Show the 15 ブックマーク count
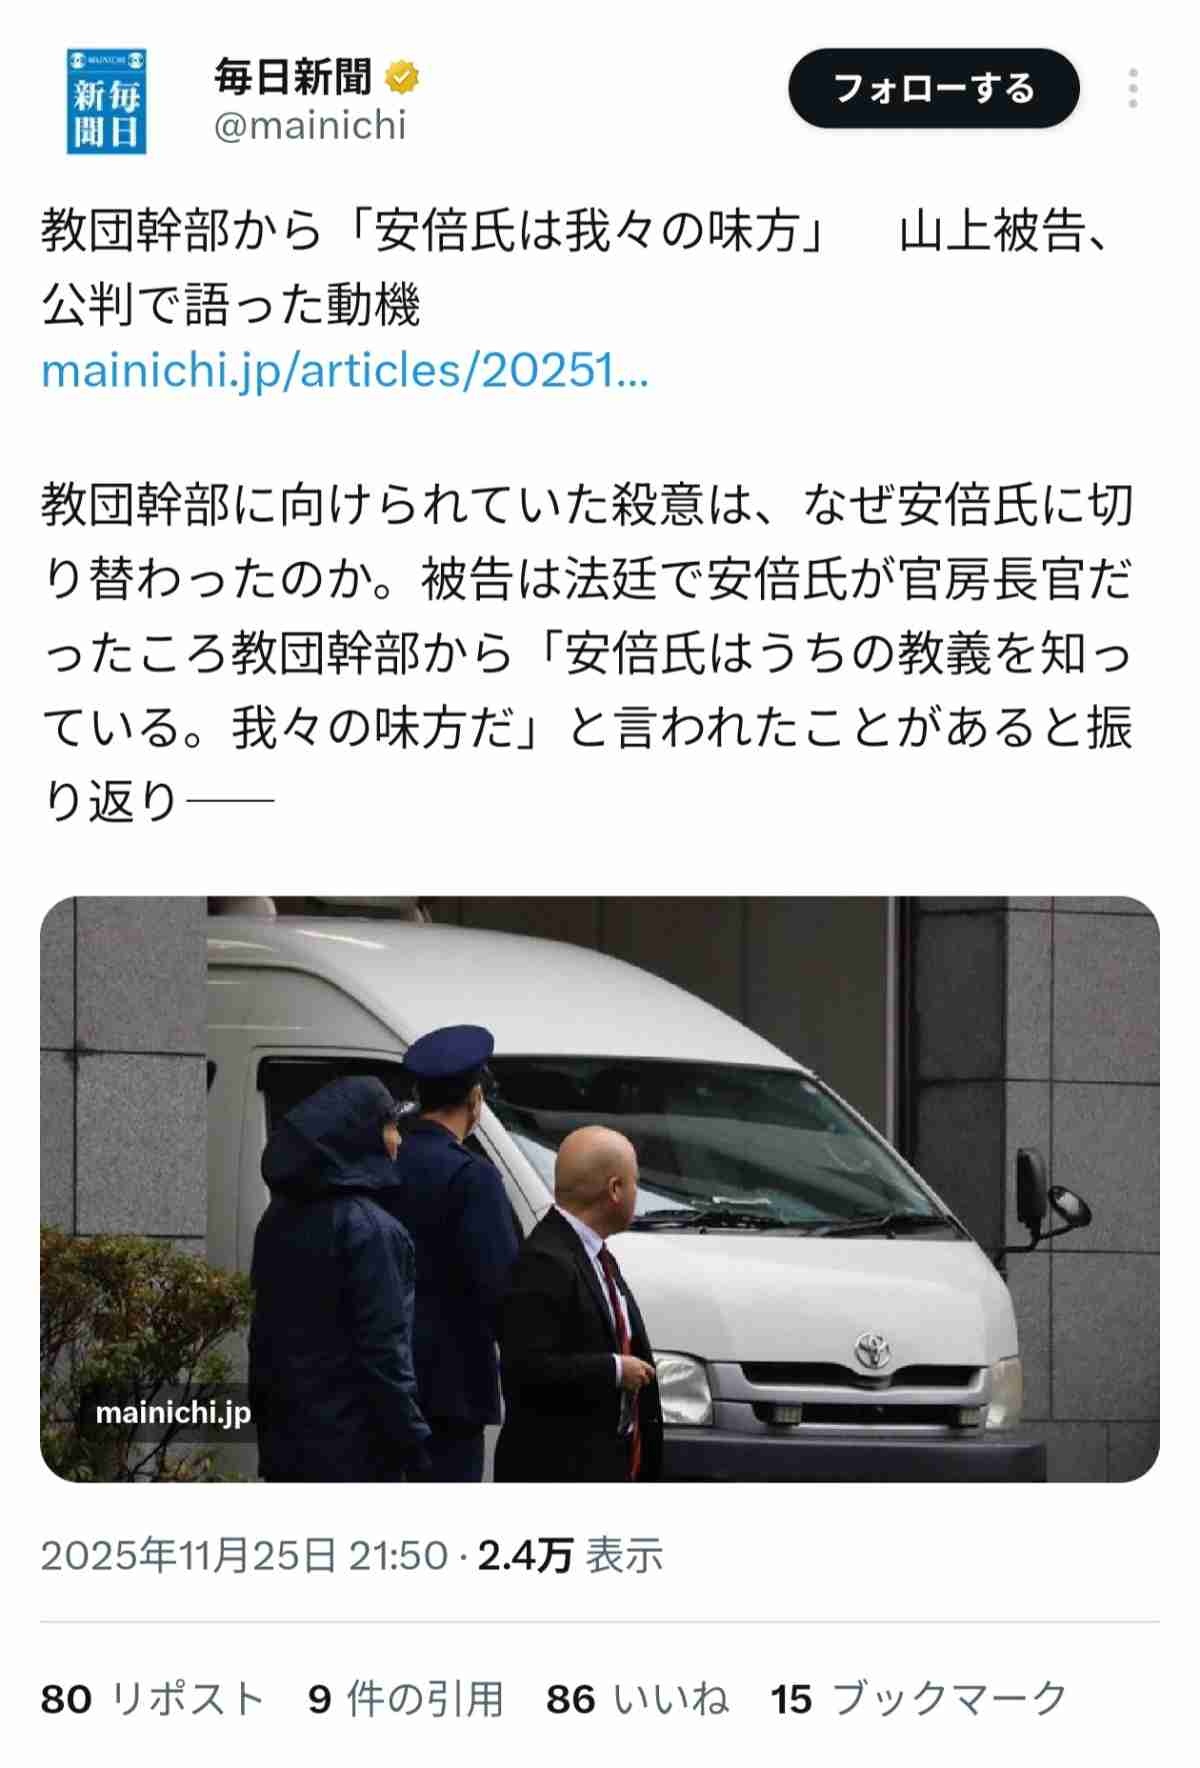1200x1768 pixels. click(920, 1698)
